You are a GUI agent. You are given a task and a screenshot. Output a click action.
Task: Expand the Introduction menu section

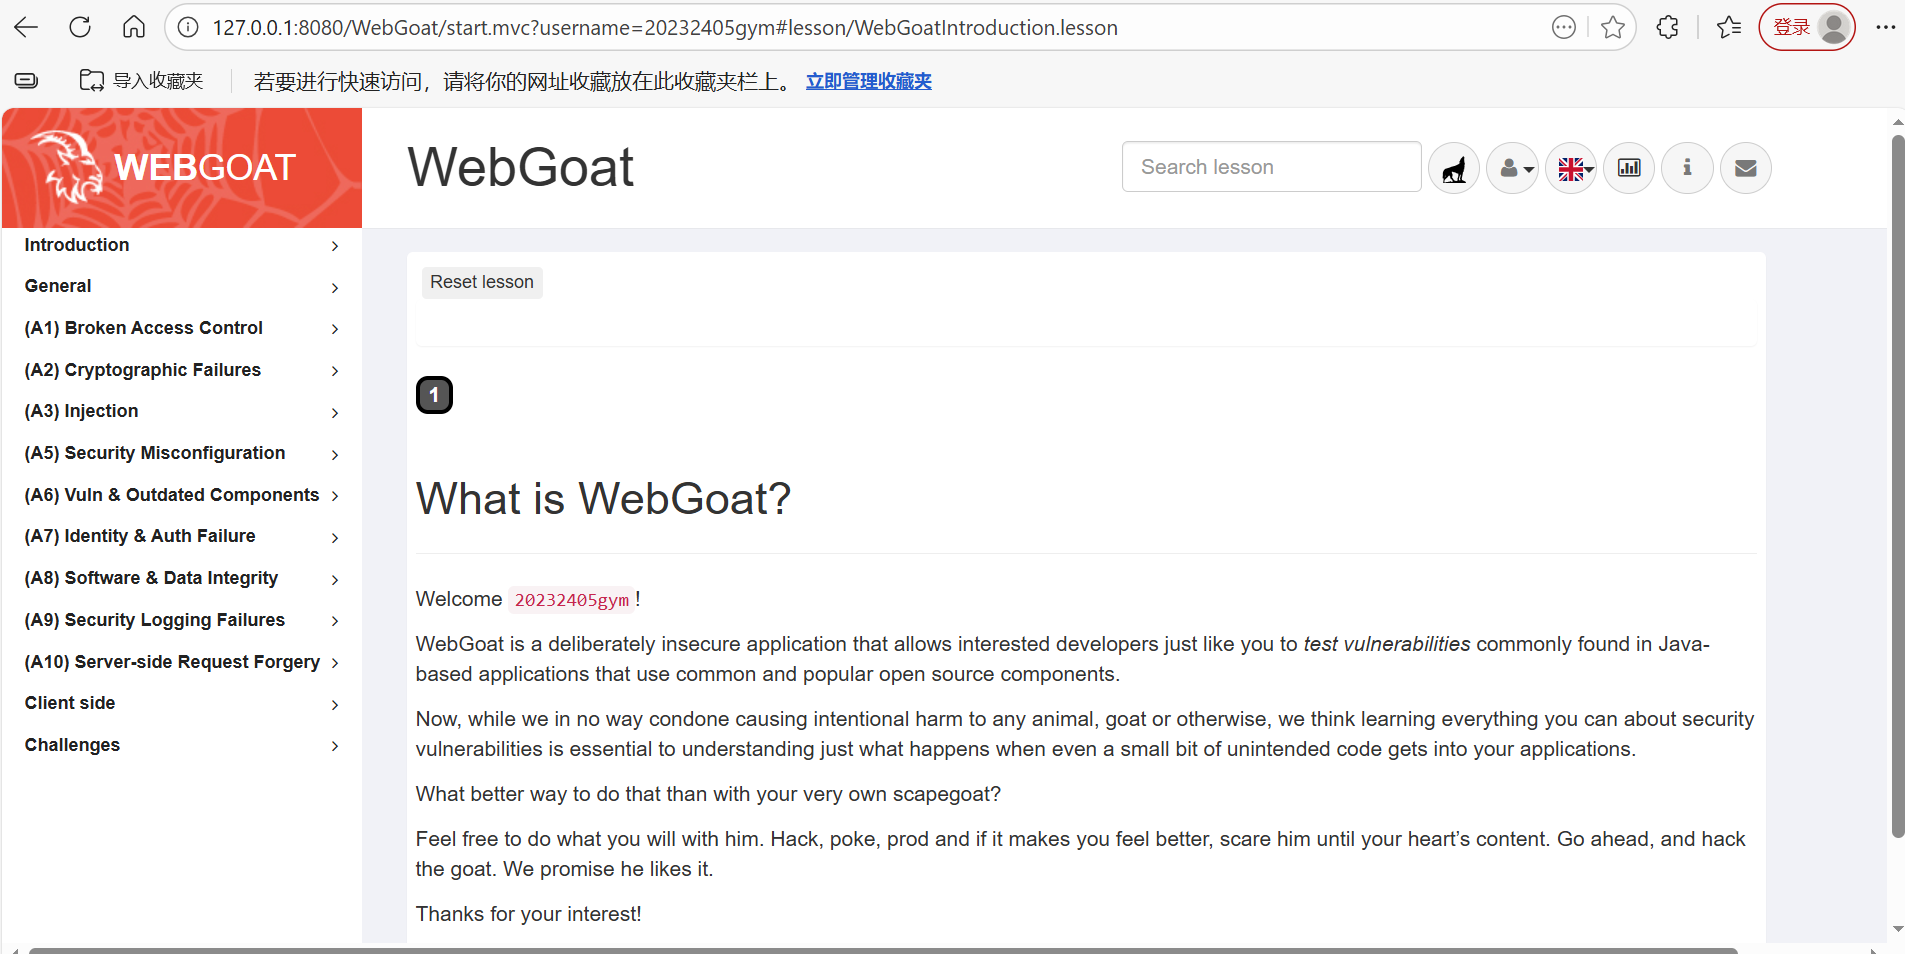181,245
